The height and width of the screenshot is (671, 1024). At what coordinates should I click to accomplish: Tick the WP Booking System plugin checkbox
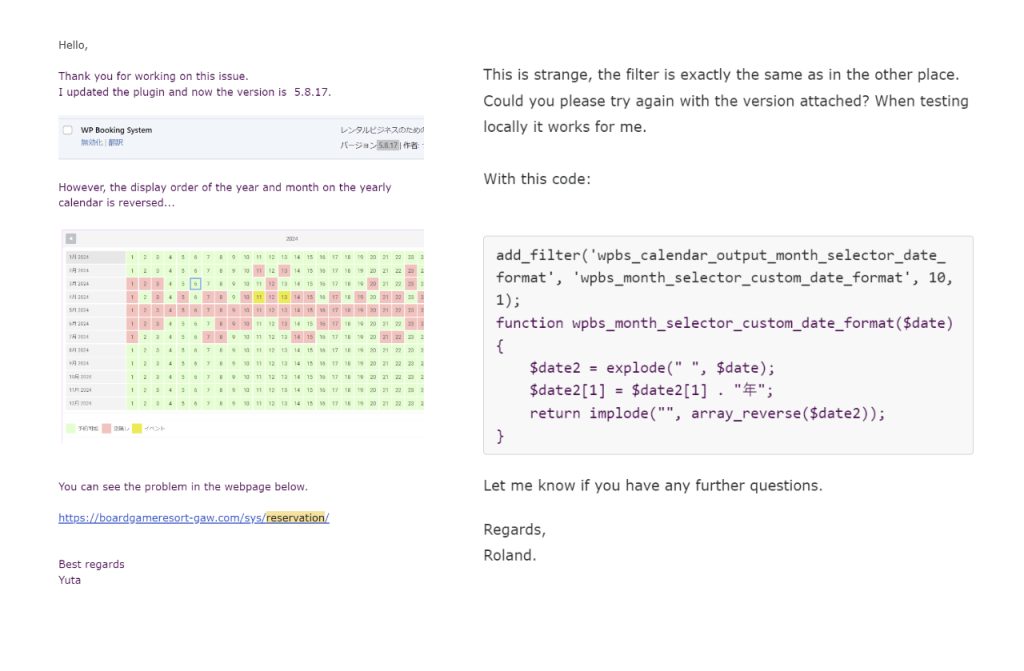coord(67,130)
